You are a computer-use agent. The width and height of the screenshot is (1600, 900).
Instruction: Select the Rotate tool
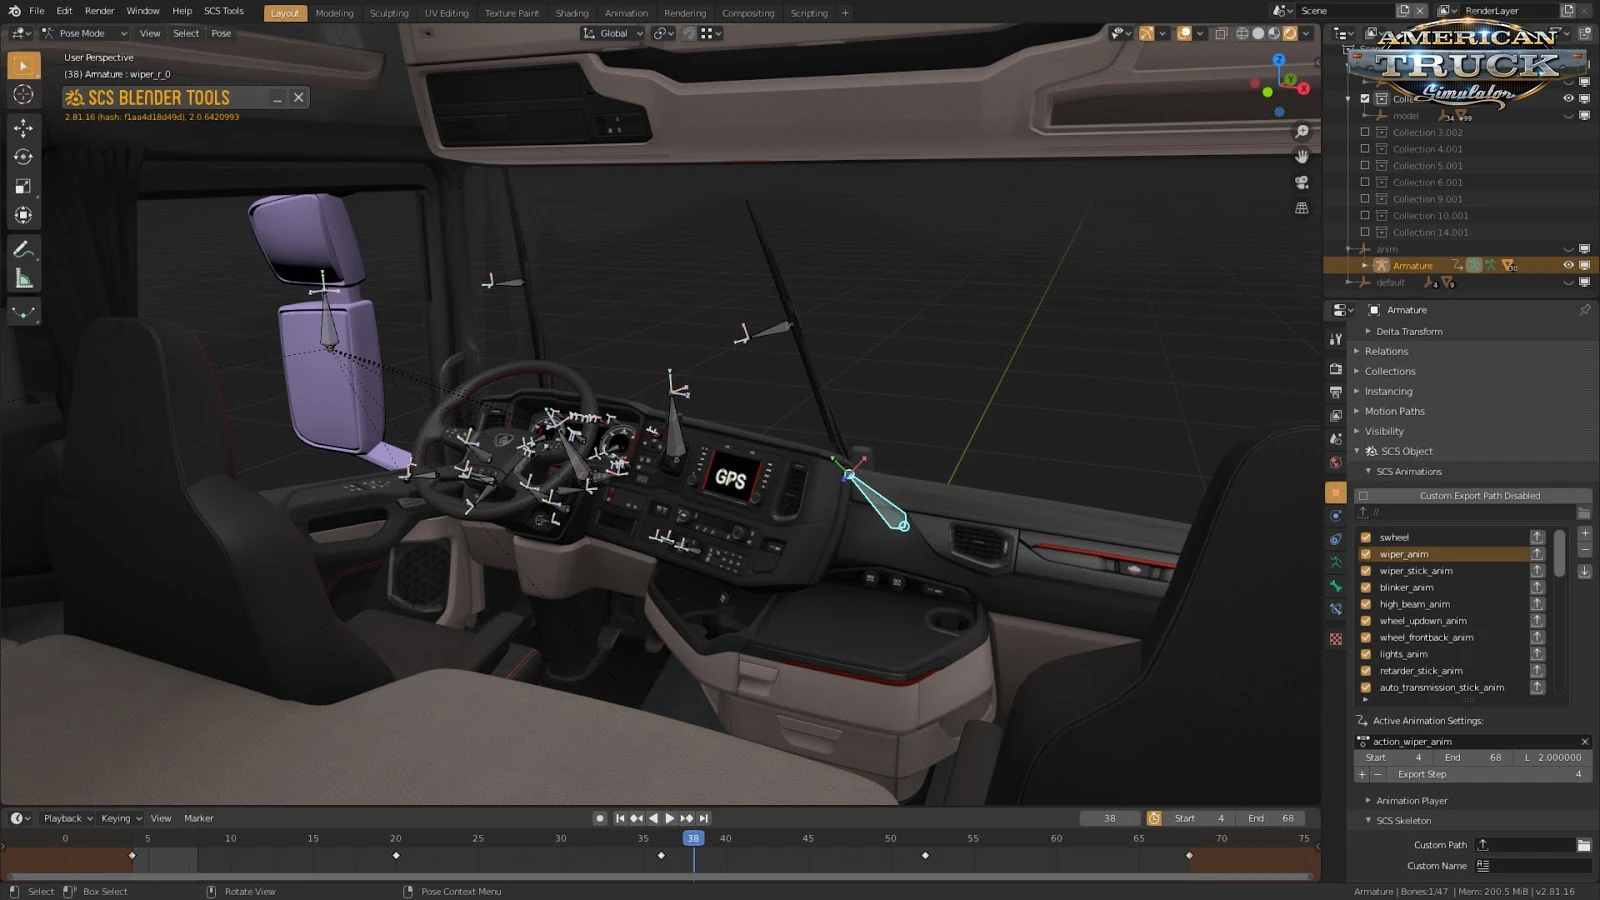[24, 156]
